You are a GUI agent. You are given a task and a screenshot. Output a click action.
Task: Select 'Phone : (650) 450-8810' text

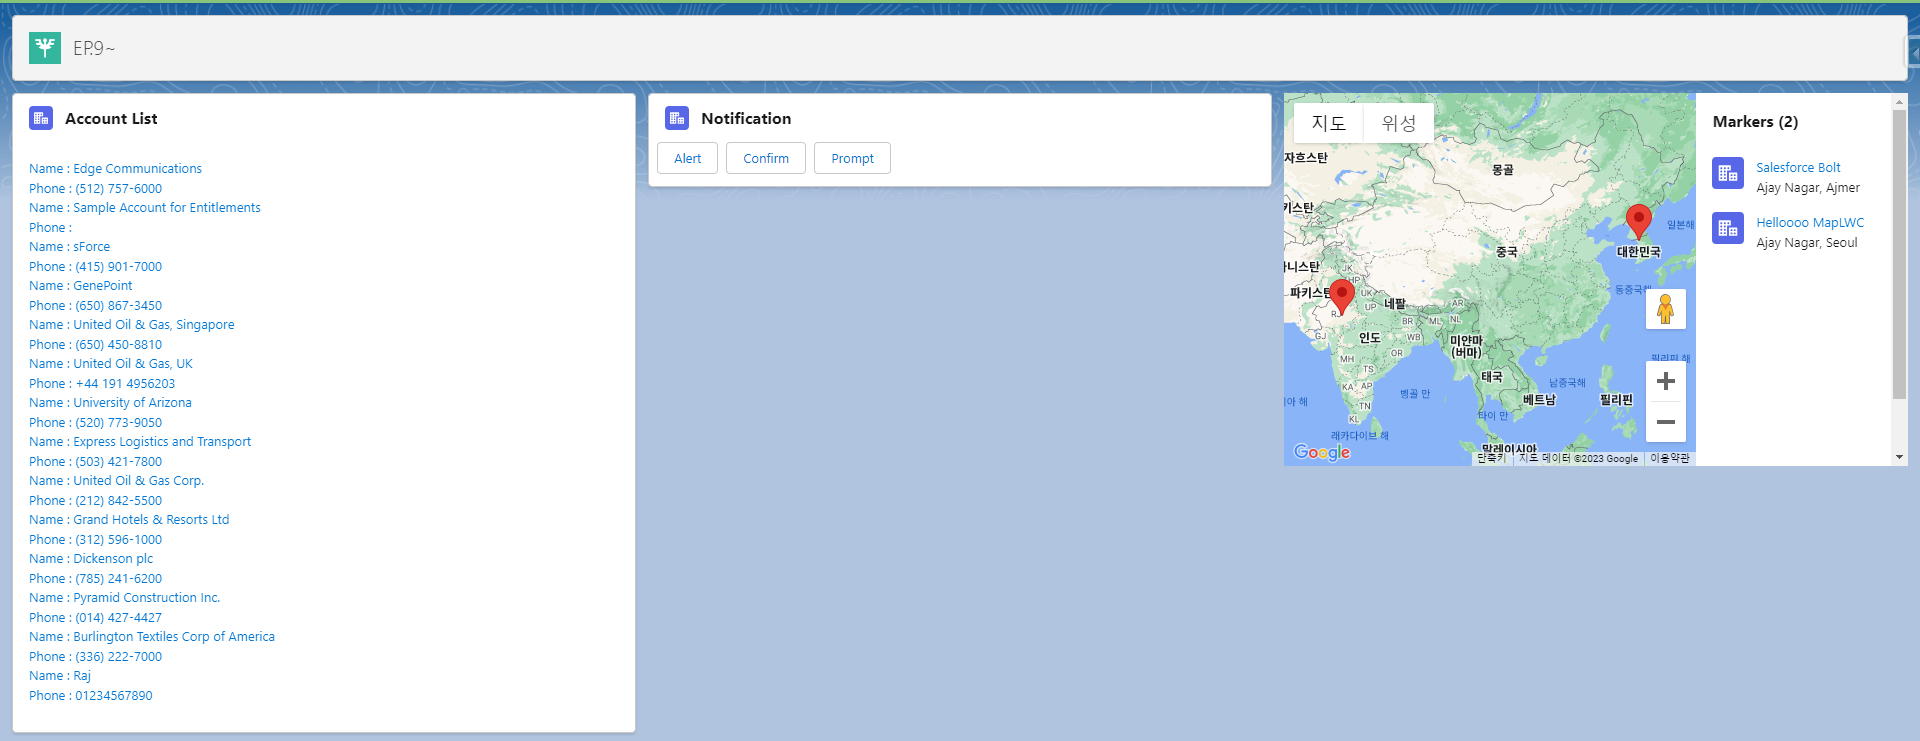tap(95, 344)
